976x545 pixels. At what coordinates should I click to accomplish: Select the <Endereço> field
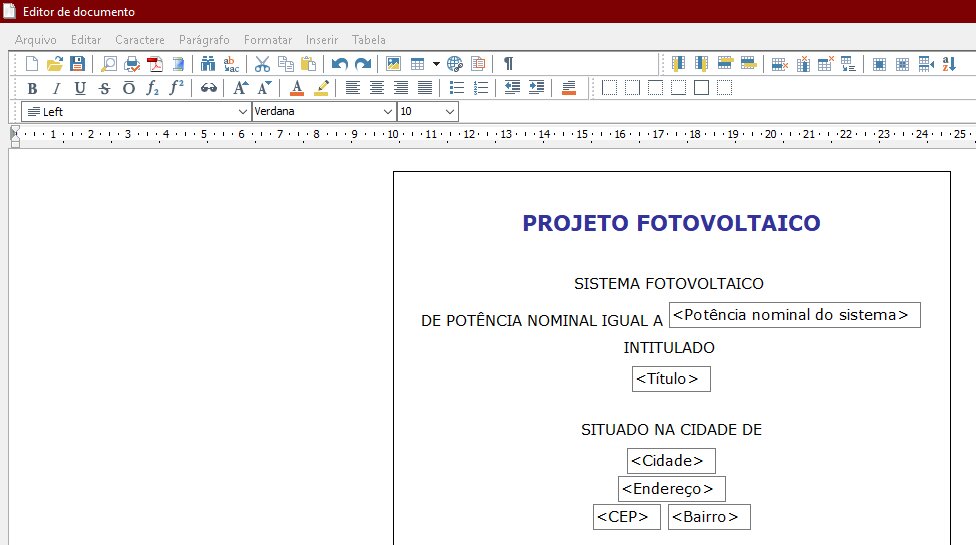[x=672, y=489]
